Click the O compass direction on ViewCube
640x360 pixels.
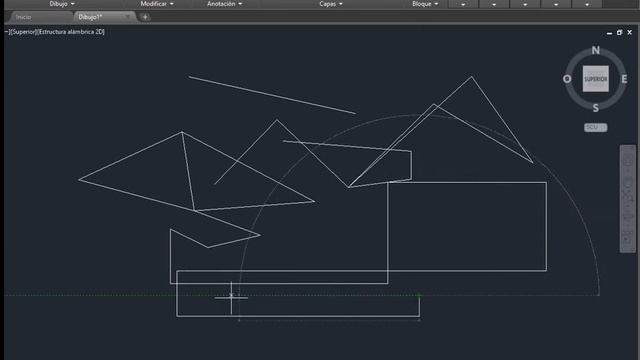pos(567,79)
